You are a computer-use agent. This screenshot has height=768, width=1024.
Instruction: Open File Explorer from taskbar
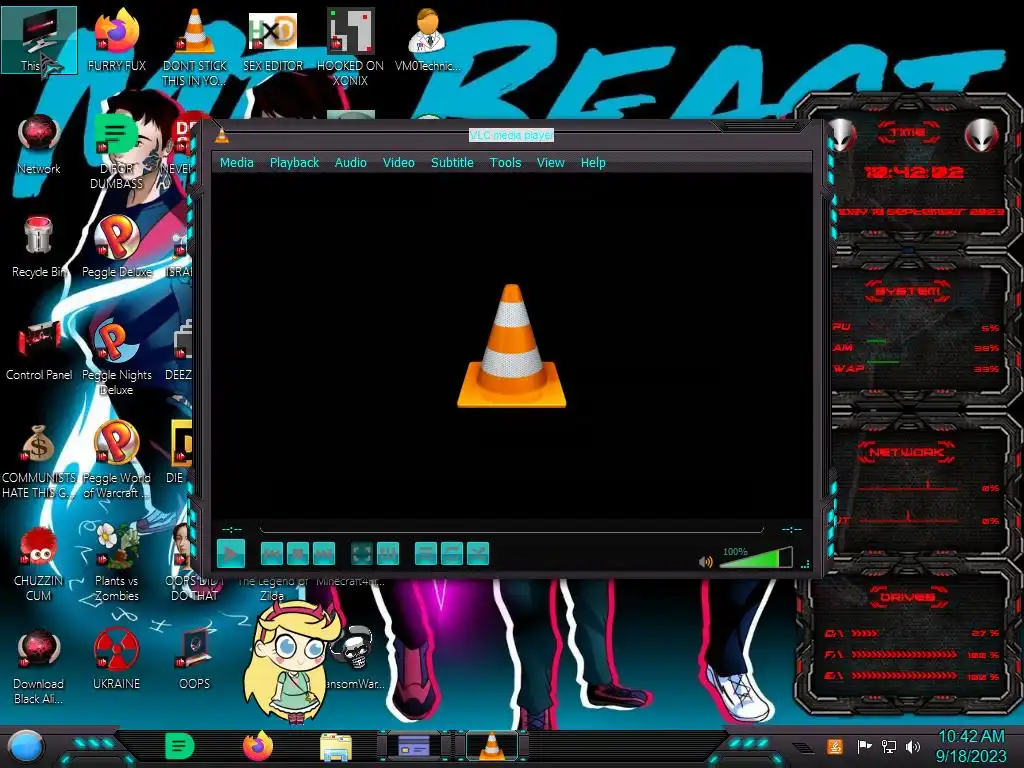click(336, 747)
